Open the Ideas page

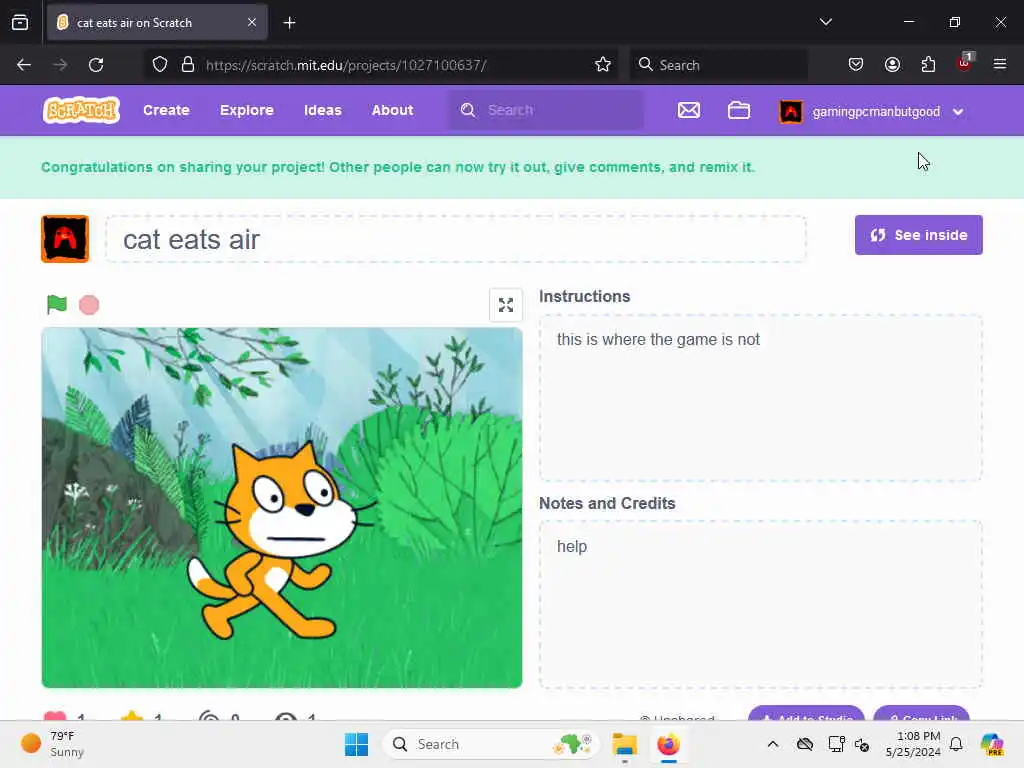323,110
